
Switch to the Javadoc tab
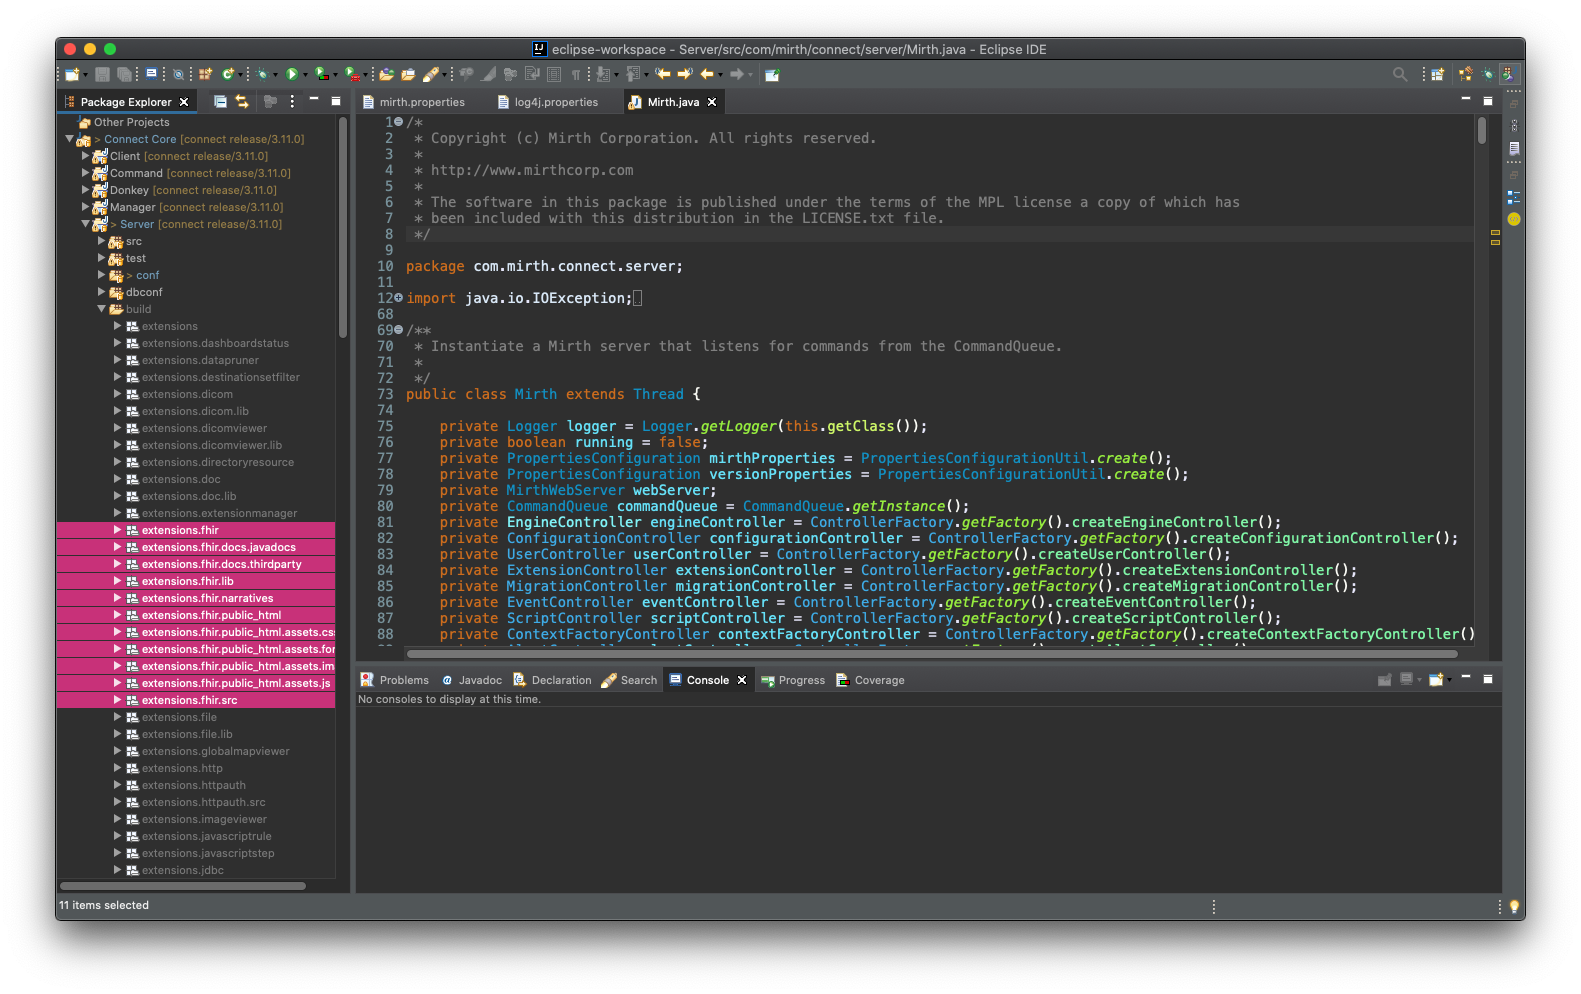click(472, 680)
